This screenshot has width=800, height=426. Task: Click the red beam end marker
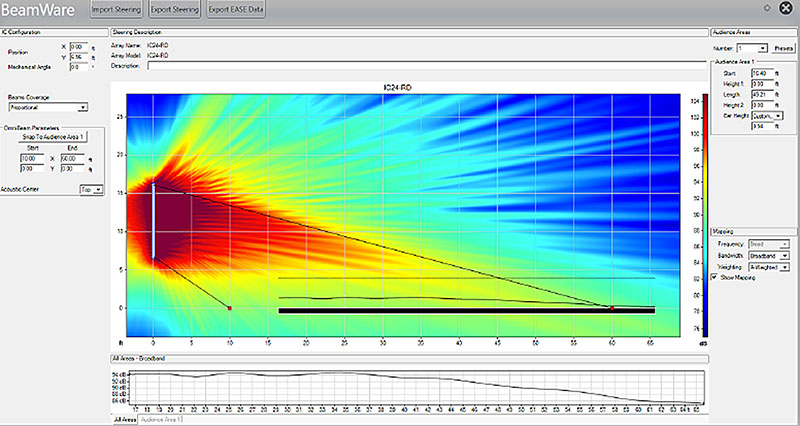(612, 308)
